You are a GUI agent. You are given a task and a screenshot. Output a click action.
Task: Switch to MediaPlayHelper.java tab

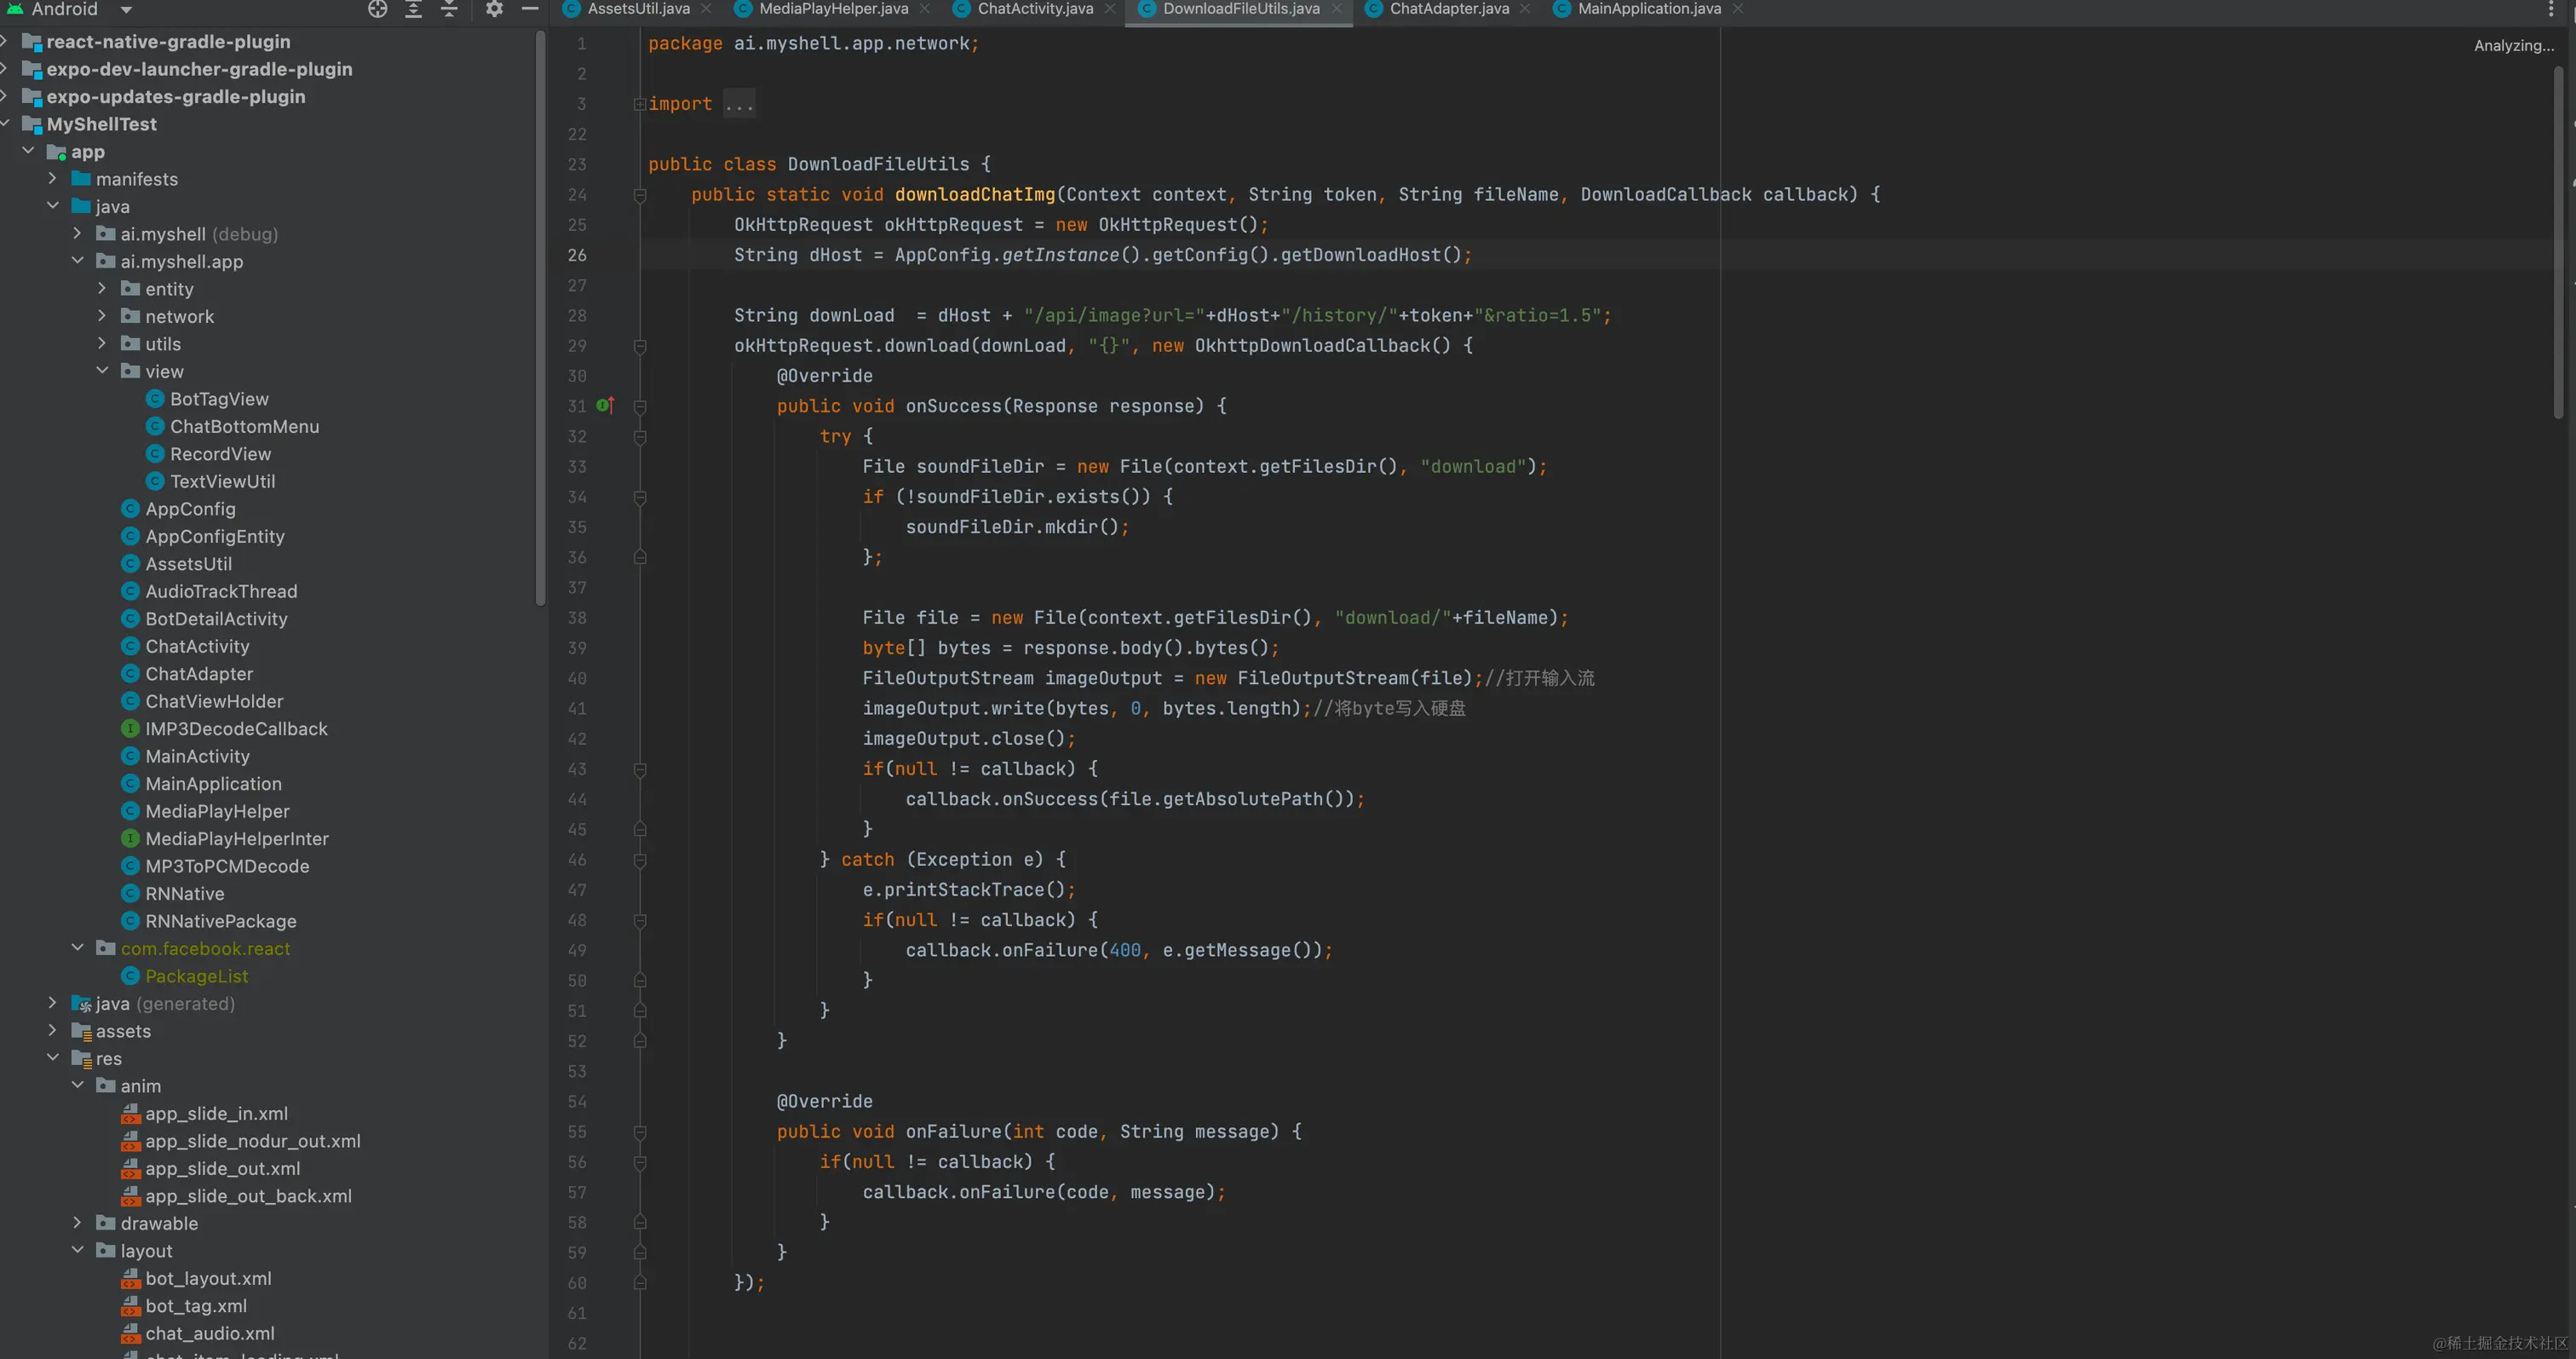pos(833,9)
